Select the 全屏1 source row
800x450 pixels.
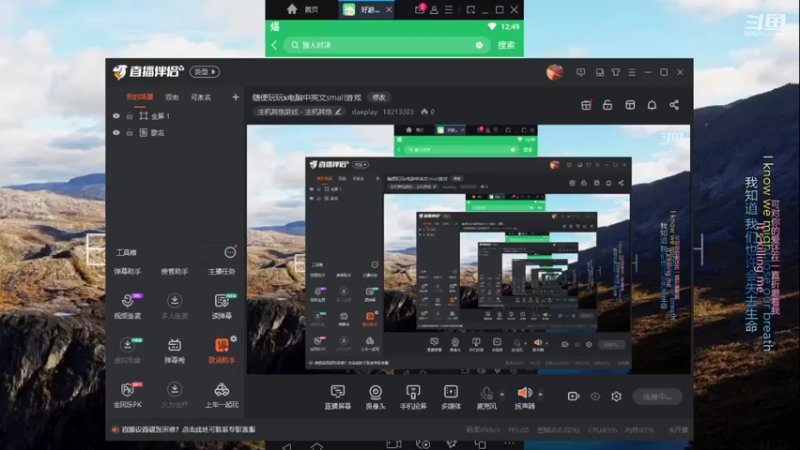[x=175, y=116]
